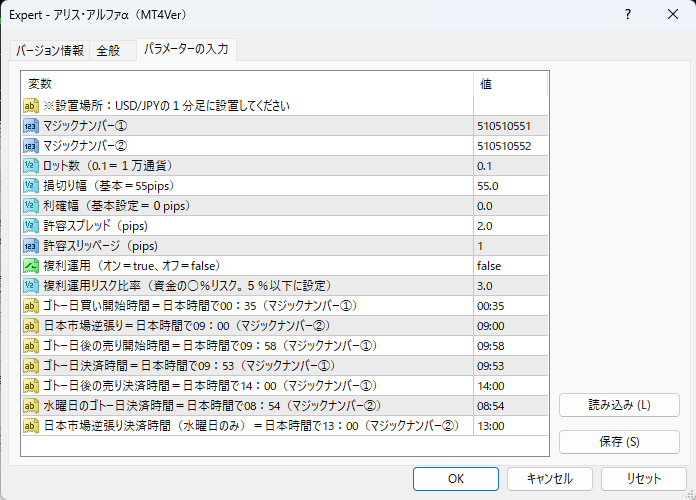Viewport: 696px width, 500px height.
Task: Select the パラメーターの入力 tab
Action: pyautogui.click(x=185, y=50)
